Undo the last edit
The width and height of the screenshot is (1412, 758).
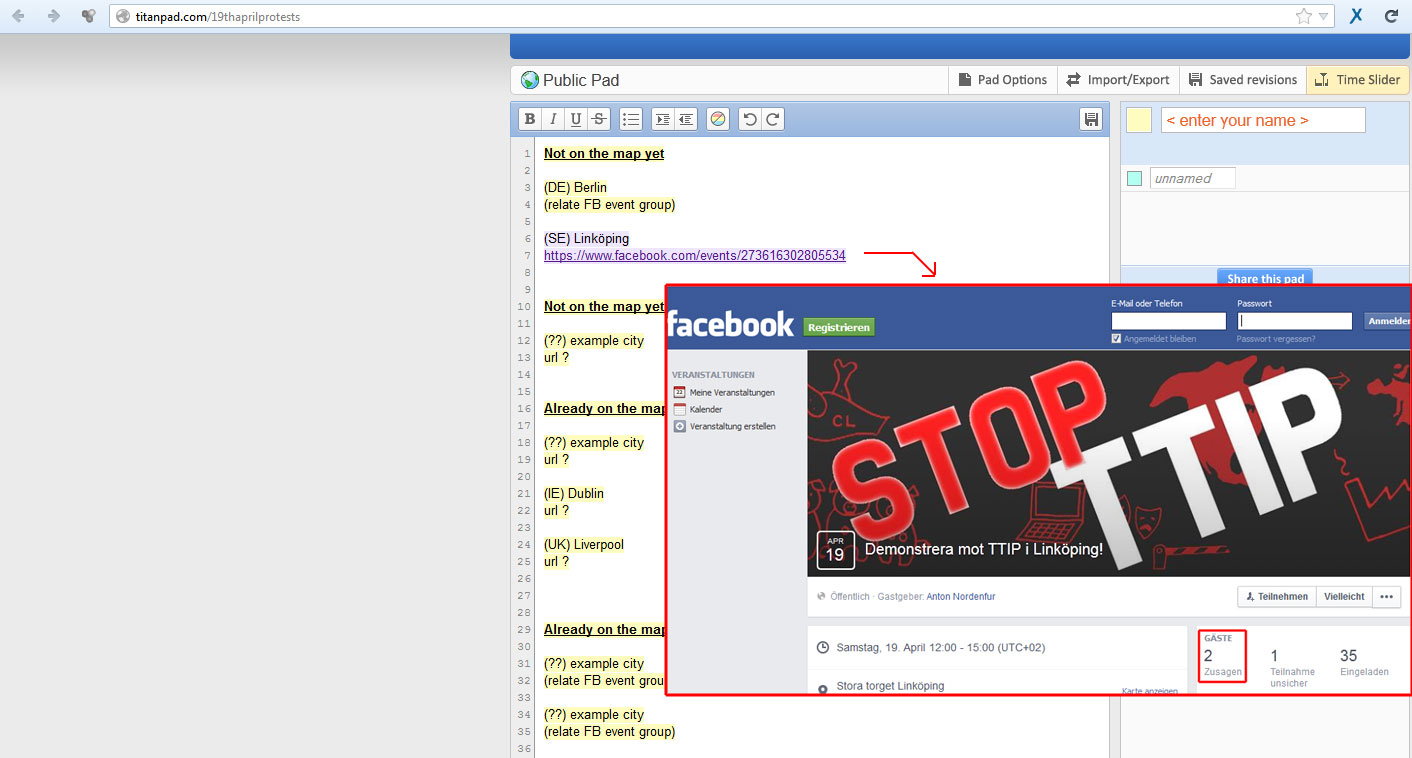750,120
